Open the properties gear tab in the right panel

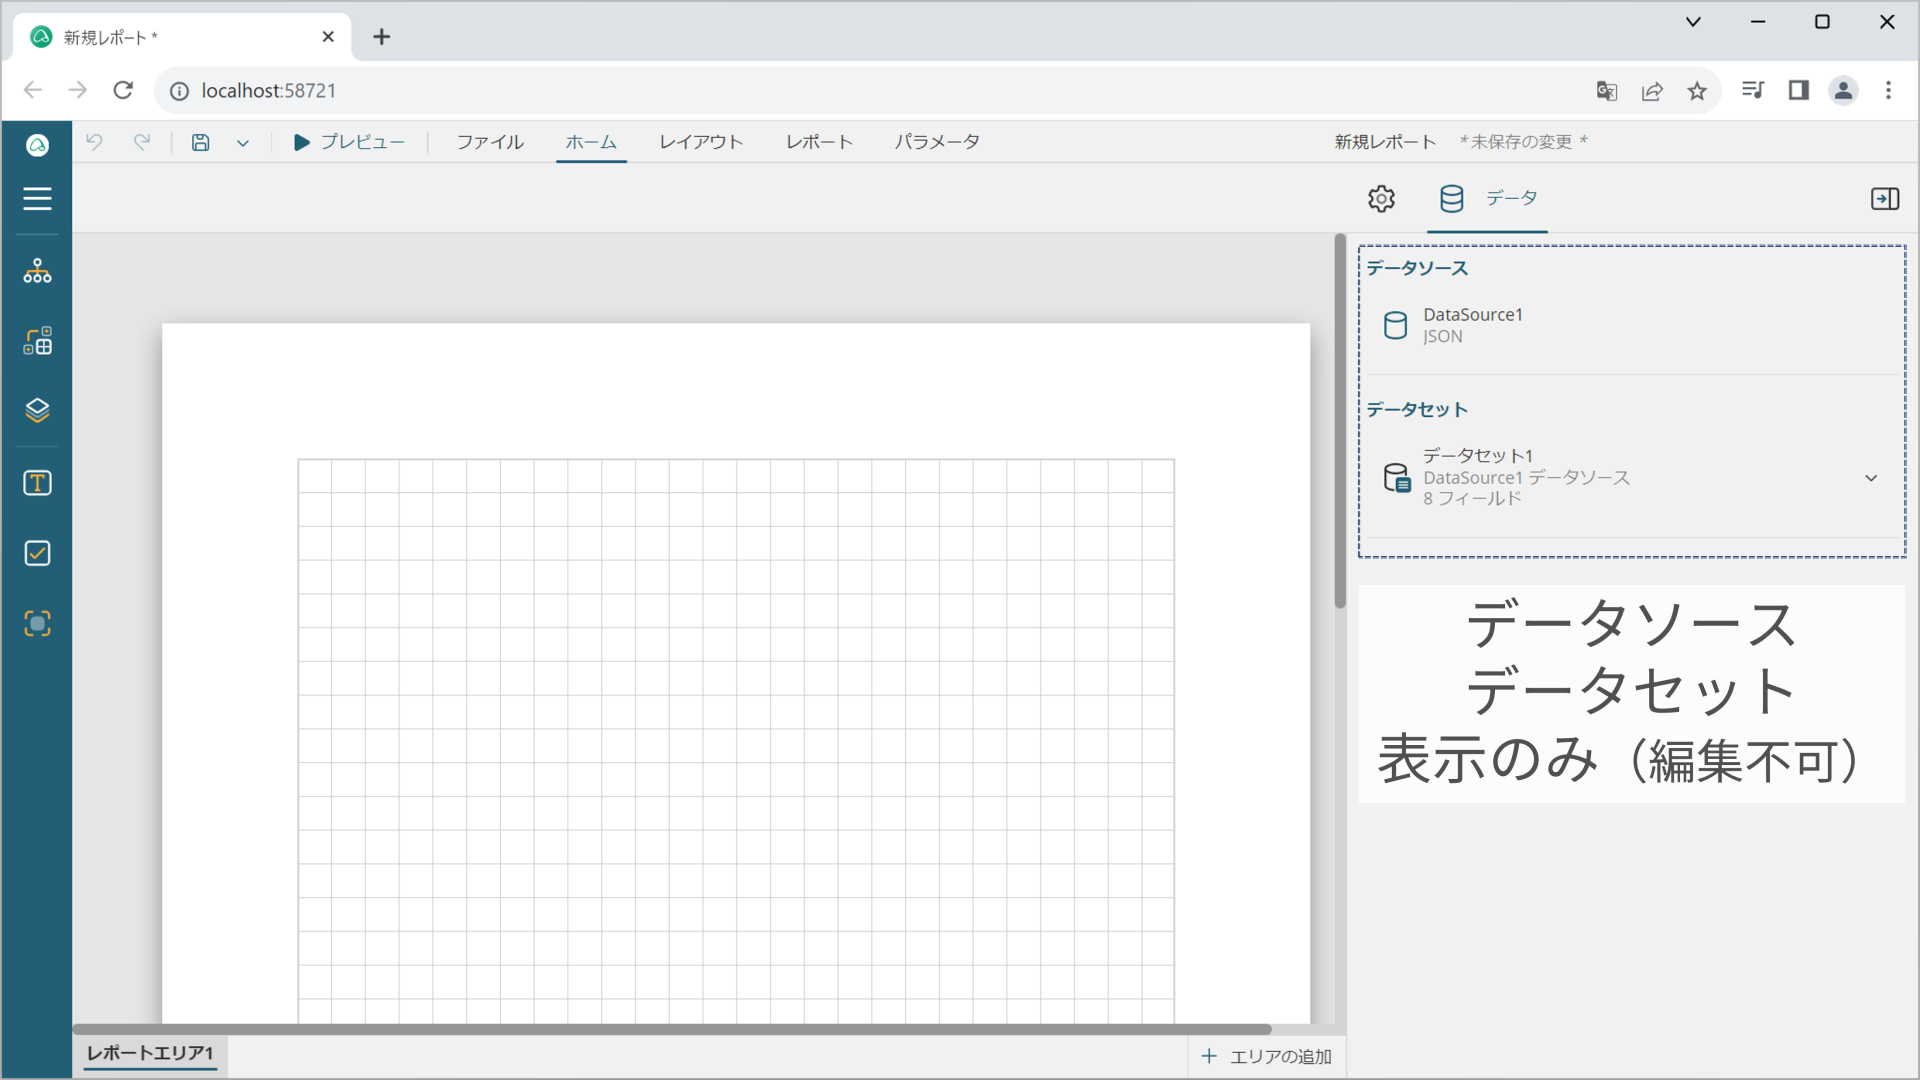coord(1381,199)
